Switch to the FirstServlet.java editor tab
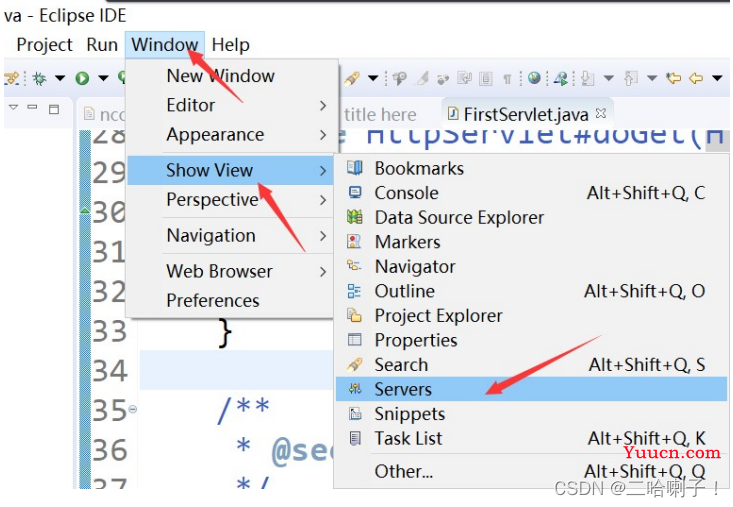This screenshot has width=733, height=507. coord(525,114)
